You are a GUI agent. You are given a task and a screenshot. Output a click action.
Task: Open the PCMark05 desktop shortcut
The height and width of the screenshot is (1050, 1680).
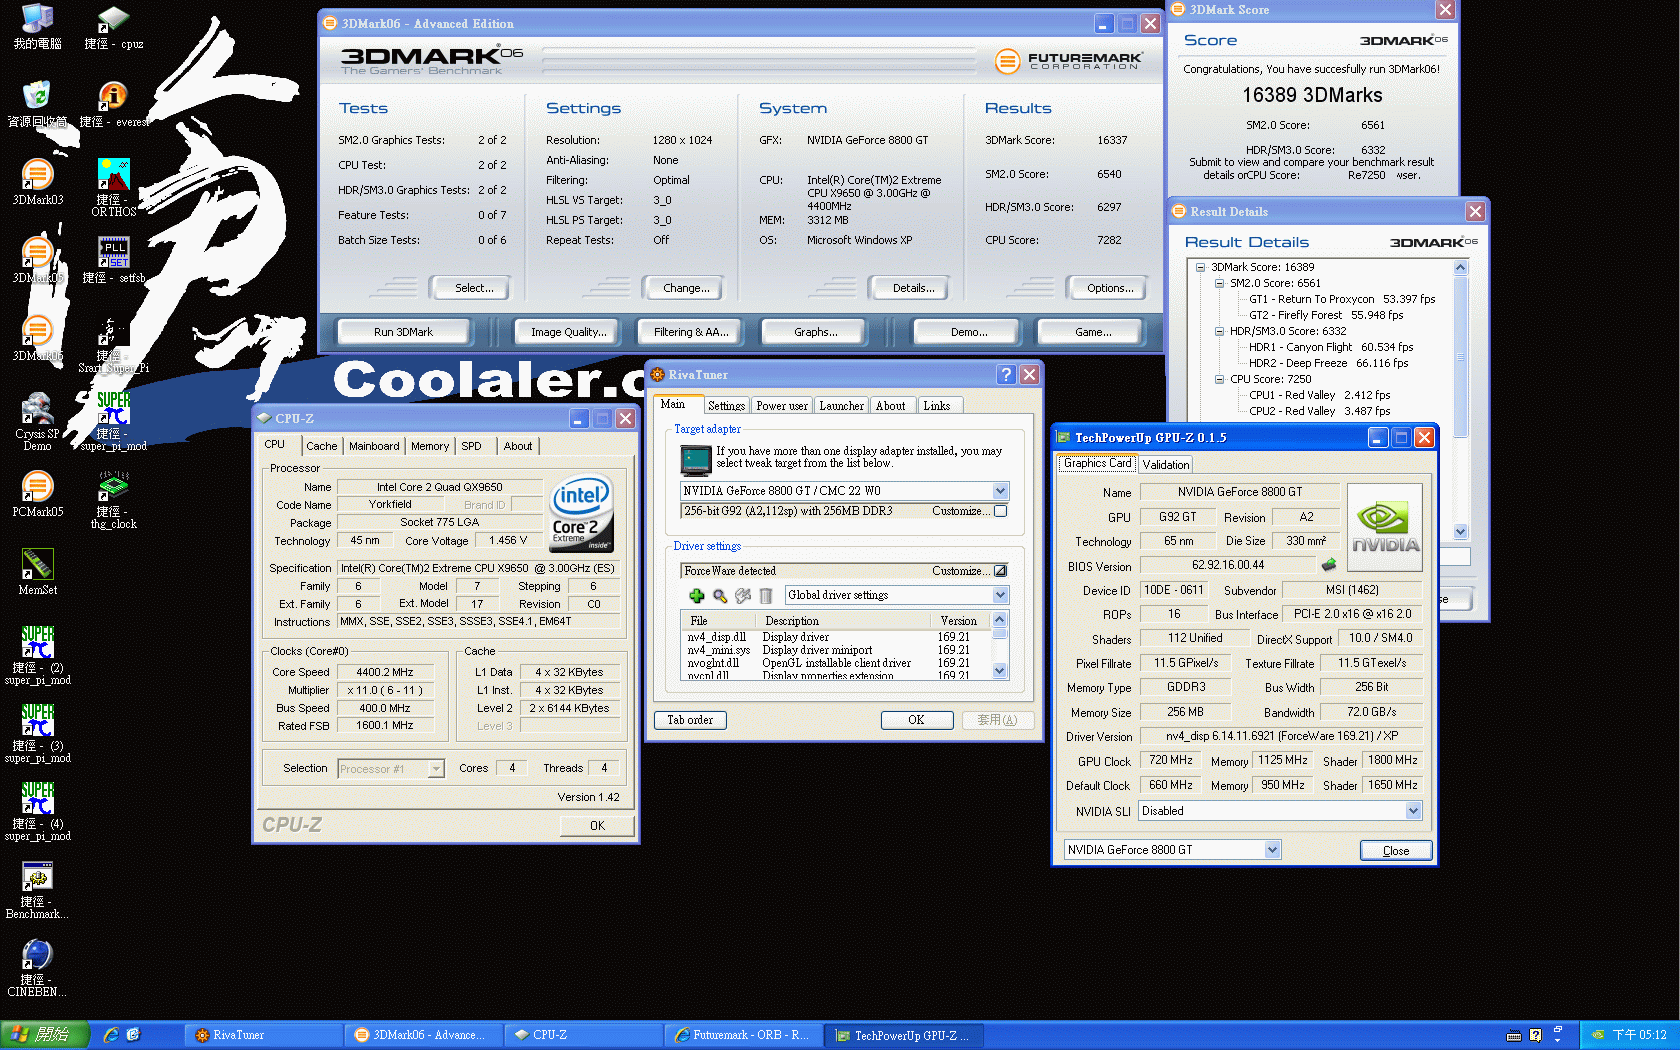tap(37, 494)
